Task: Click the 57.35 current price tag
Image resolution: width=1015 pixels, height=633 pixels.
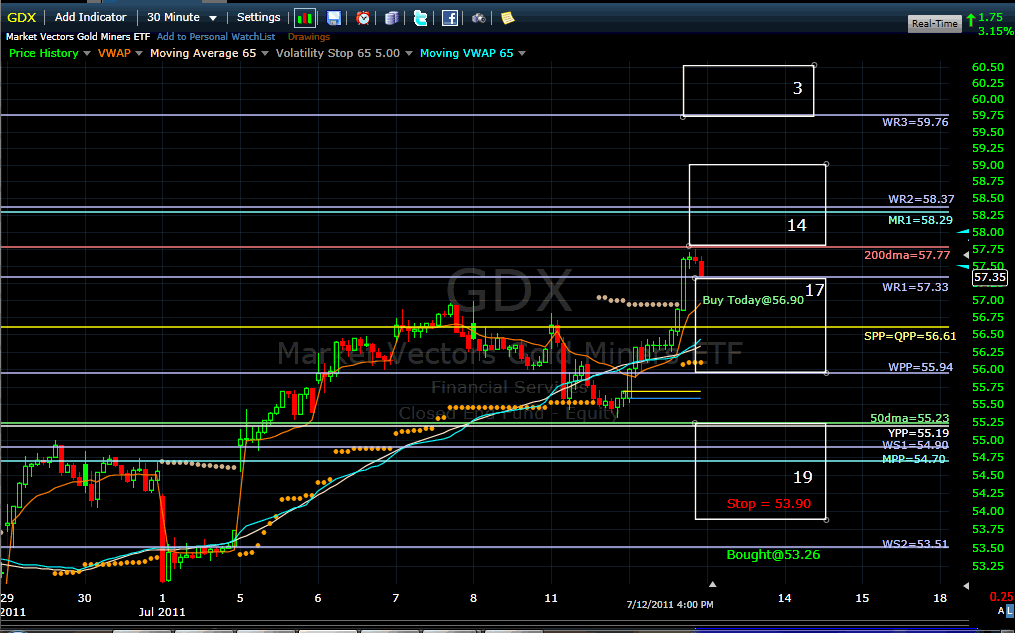Action: [990, 278]
